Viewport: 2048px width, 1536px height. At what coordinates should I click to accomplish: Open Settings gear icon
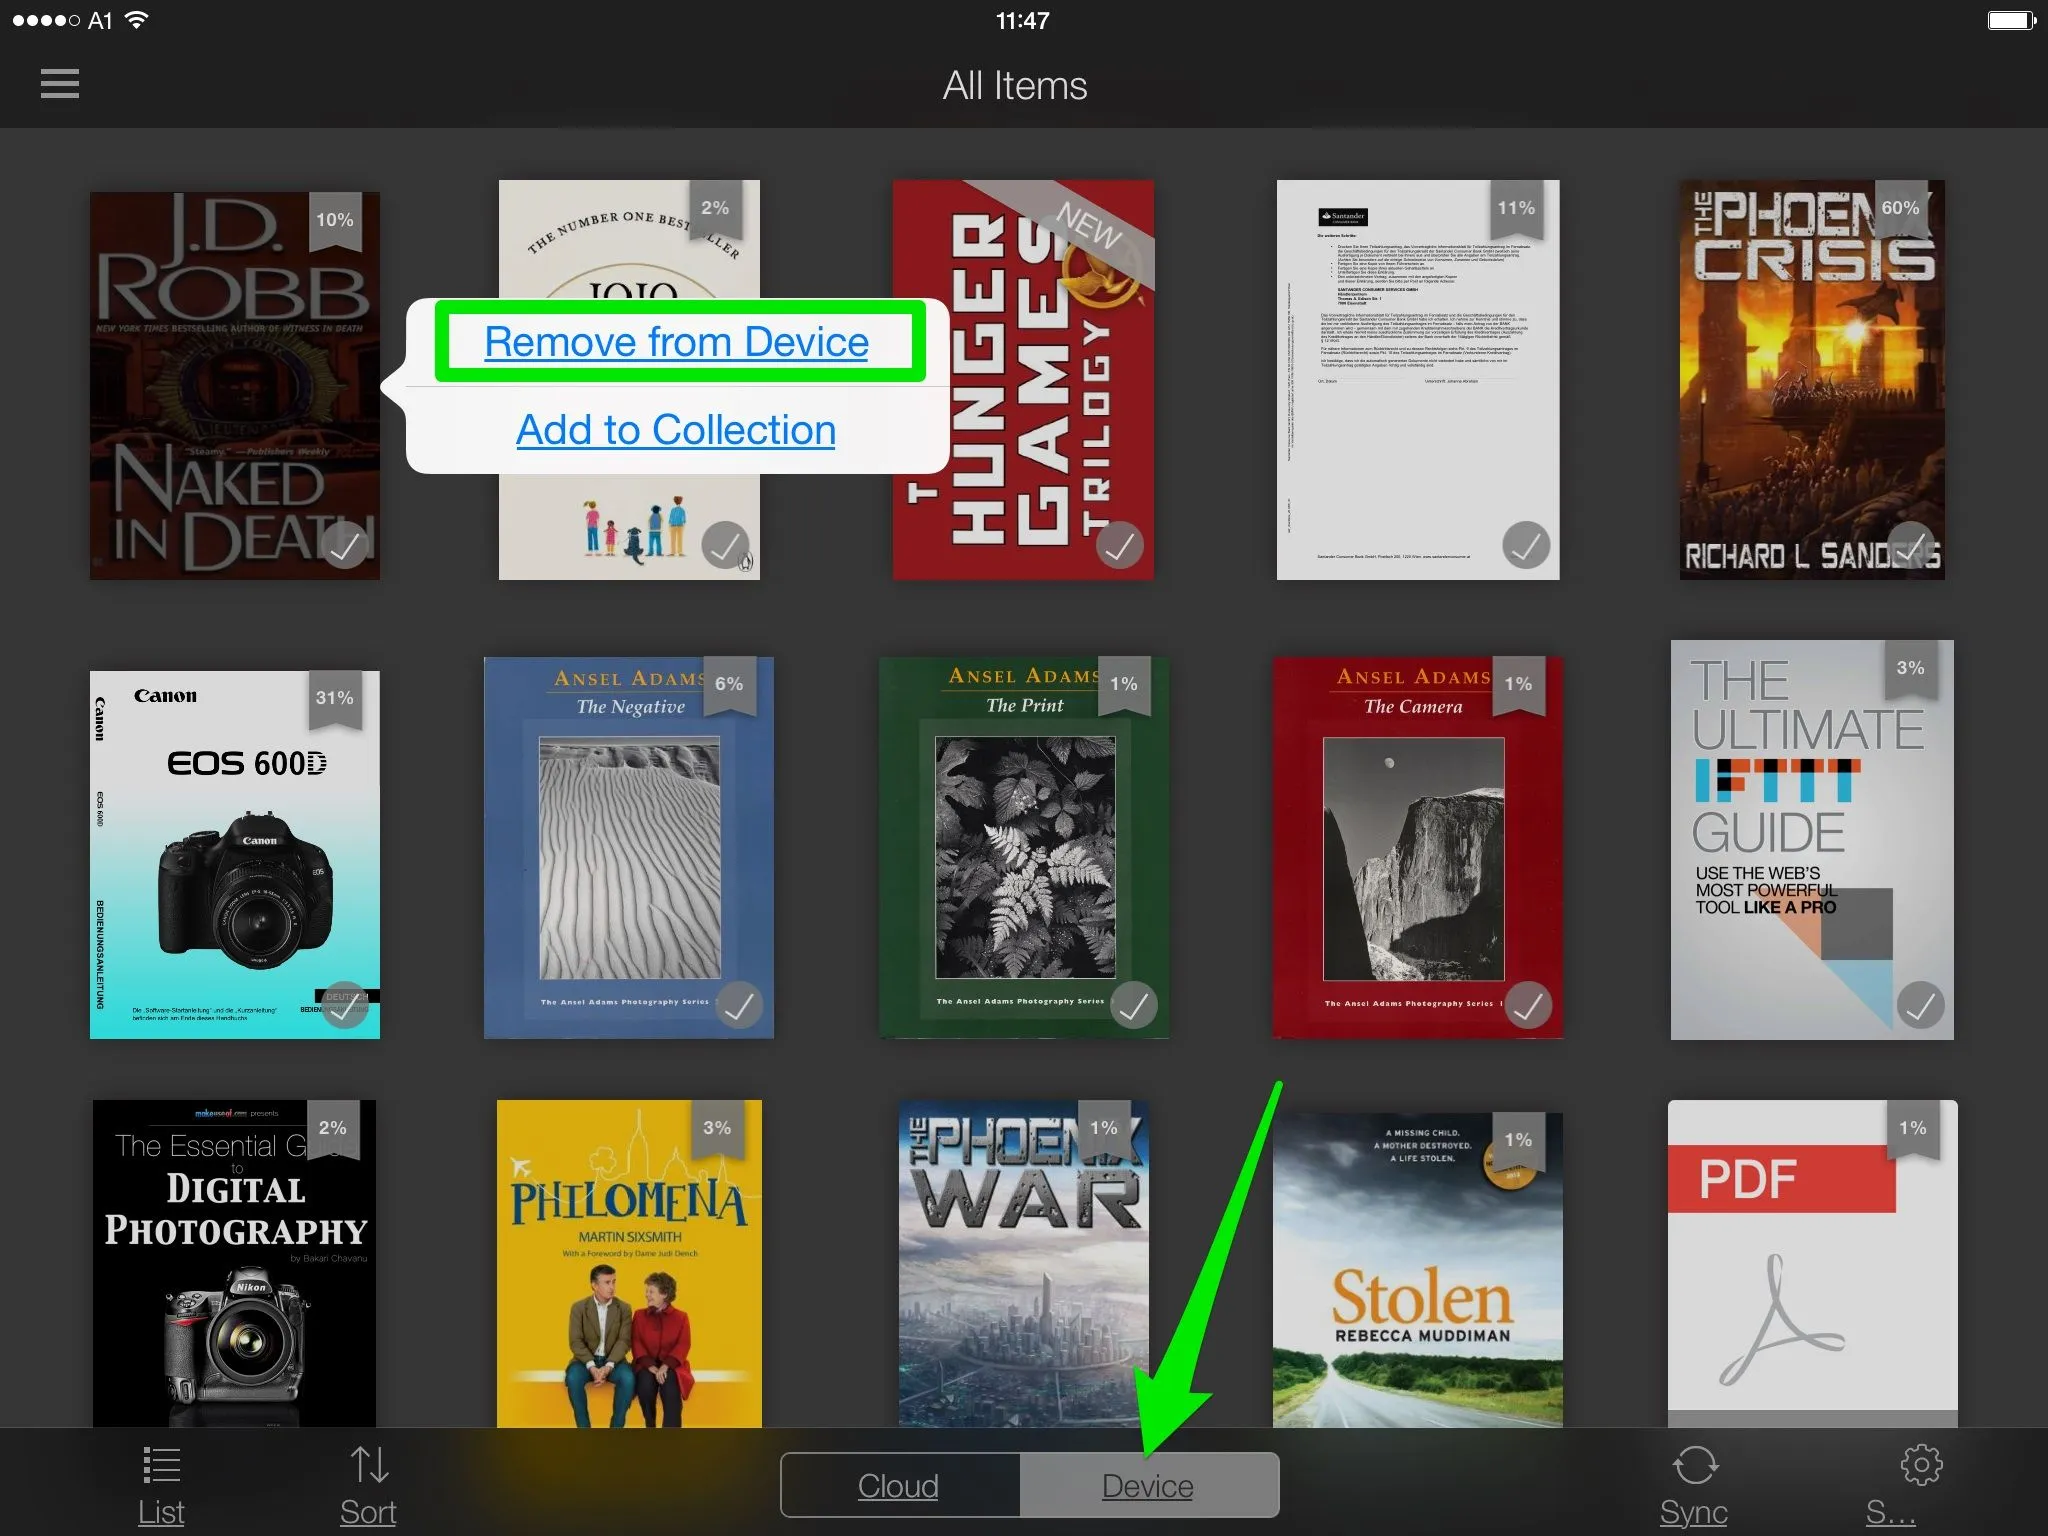1920,1466
